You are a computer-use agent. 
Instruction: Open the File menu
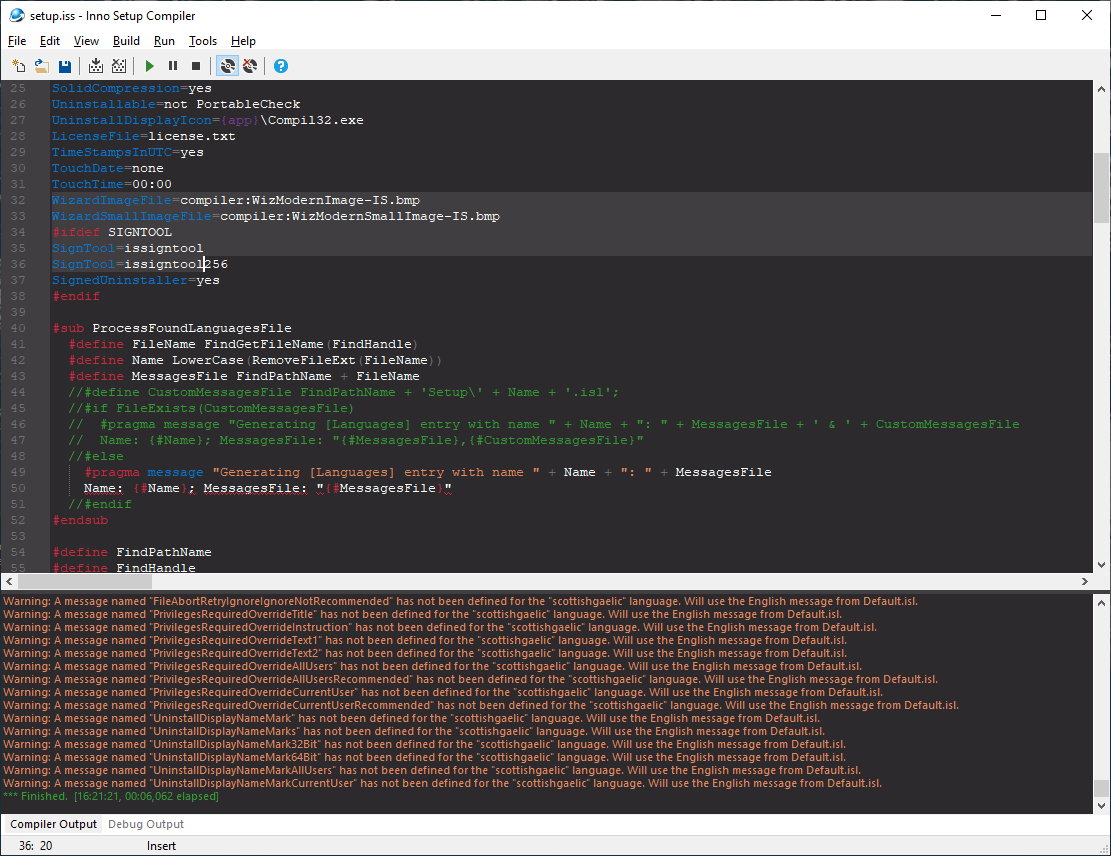pyautogui.click(x=17, y=41)
